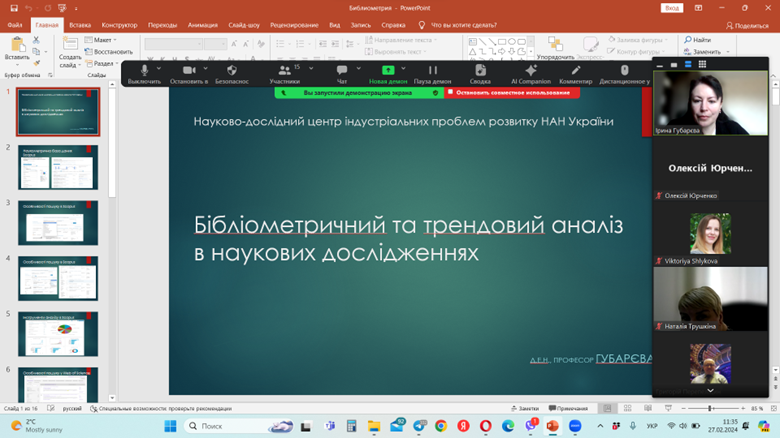Toggle the Примечания comments pane
This screenshot has width=780, height=438.
(567, 408)
